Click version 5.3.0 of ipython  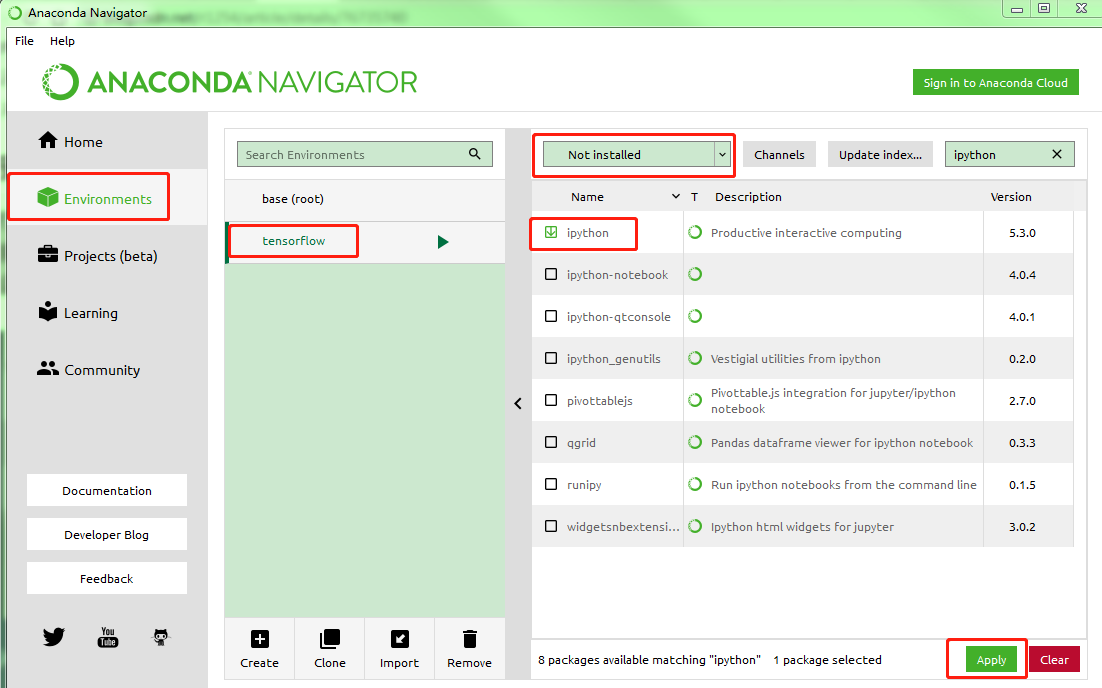[x=1022, y=233]
